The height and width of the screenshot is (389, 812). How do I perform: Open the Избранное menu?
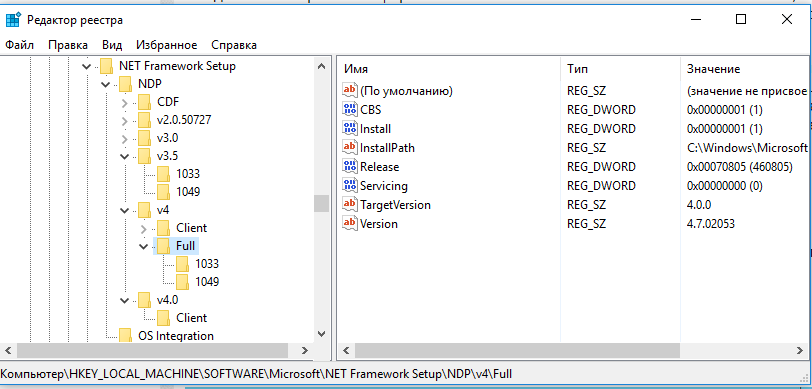pyautogui.click(x=167, y=45)
